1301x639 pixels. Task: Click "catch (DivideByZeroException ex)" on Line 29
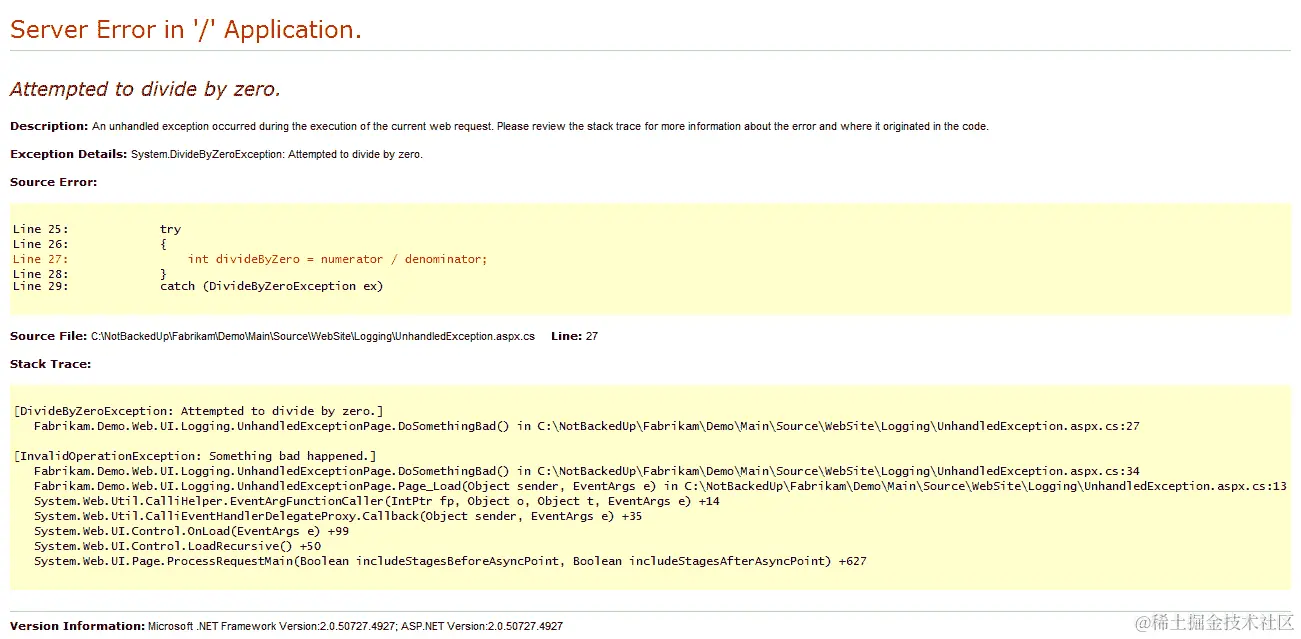271,286
